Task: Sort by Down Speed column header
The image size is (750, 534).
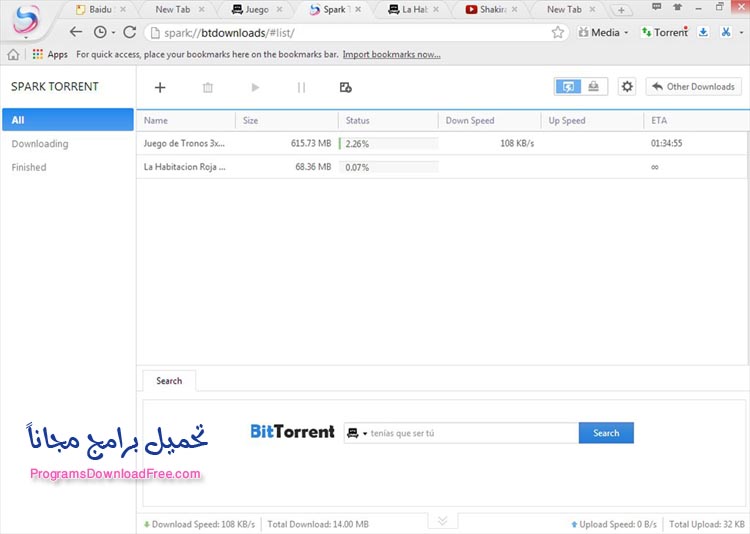Action: [x=489, y=121]
